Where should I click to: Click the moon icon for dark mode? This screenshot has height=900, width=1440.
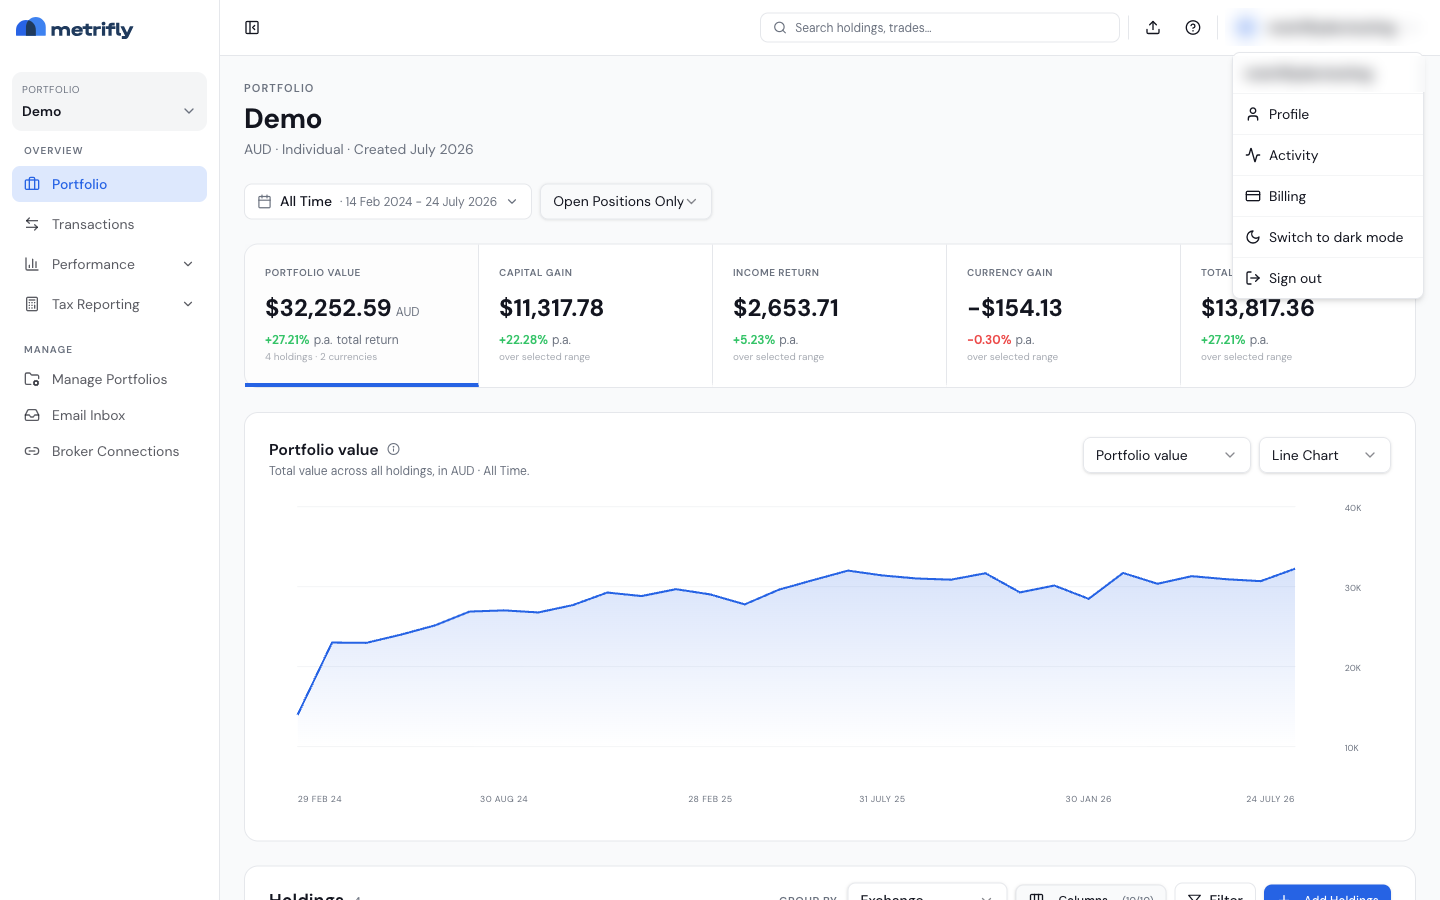(1253, 237)
